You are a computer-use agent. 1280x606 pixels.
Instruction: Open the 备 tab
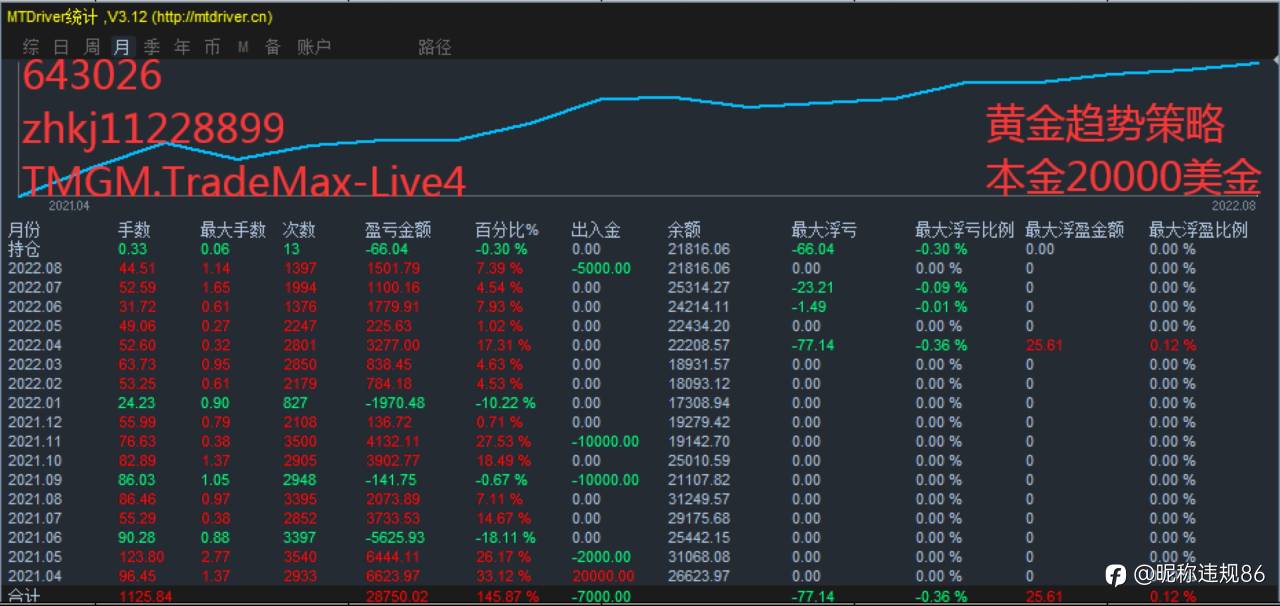tap(273, 47)
